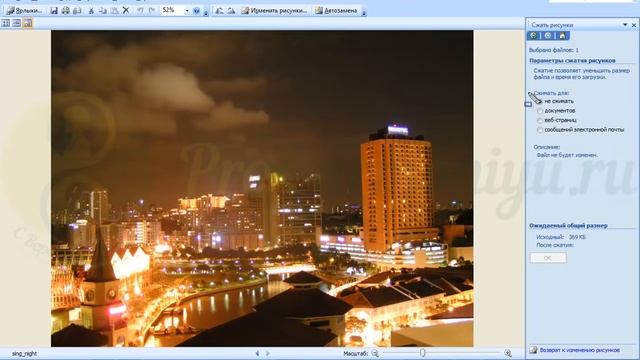Click the 'После сжатия:' label

pos(555,245)
